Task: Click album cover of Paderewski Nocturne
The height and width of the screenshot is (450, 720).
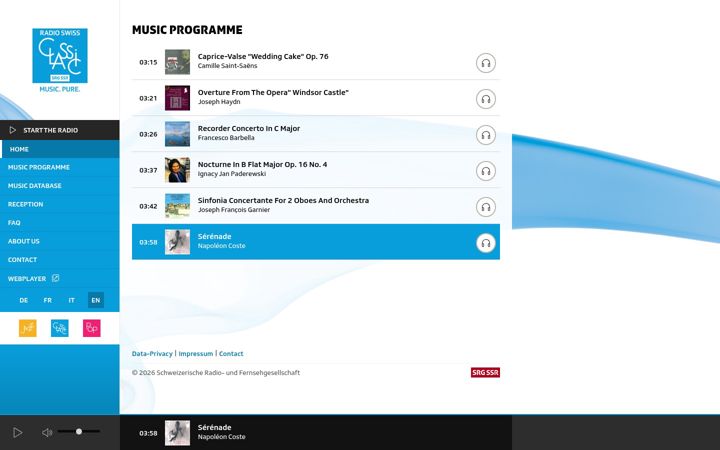Action: (x=177, y=170)
